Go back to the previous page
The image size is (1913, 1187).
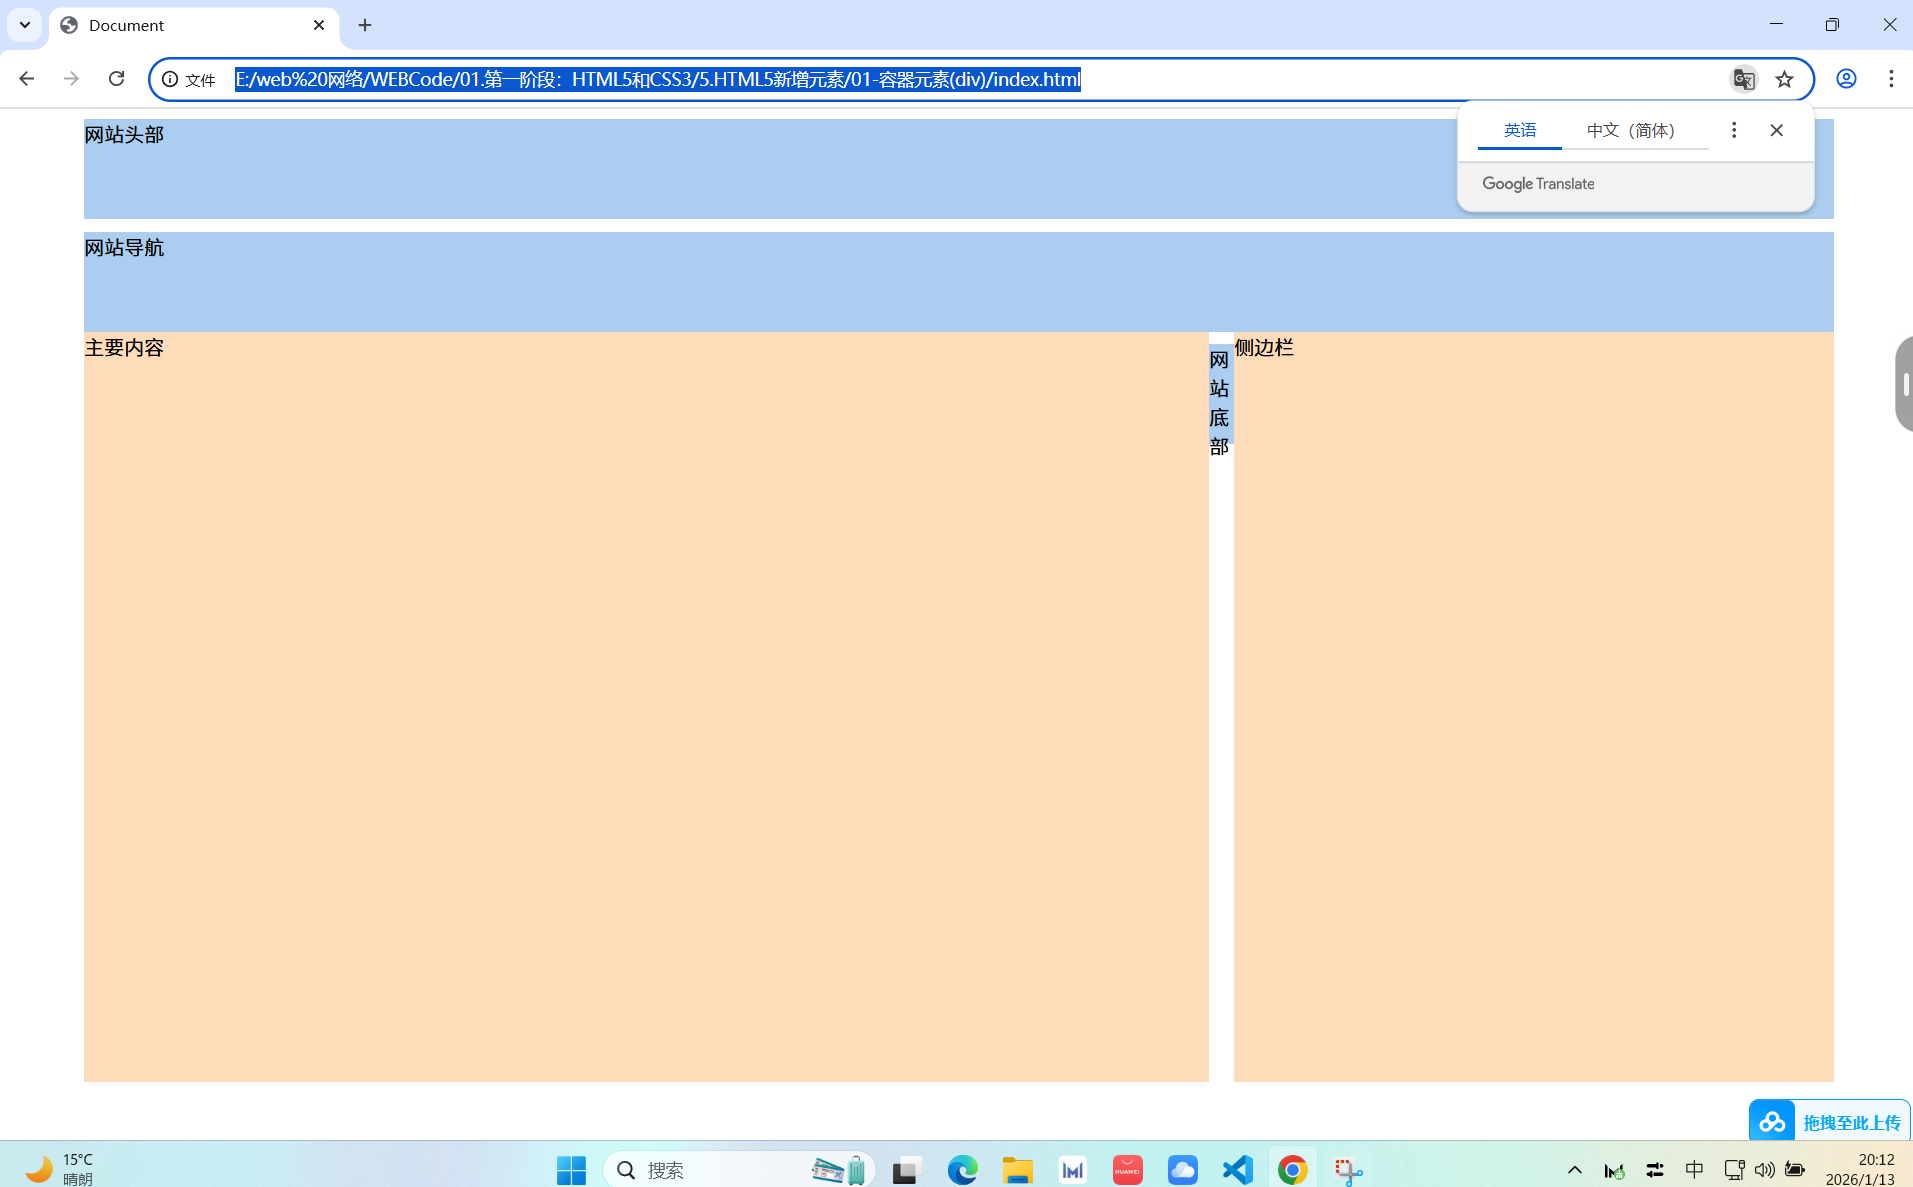coord(27,79)
